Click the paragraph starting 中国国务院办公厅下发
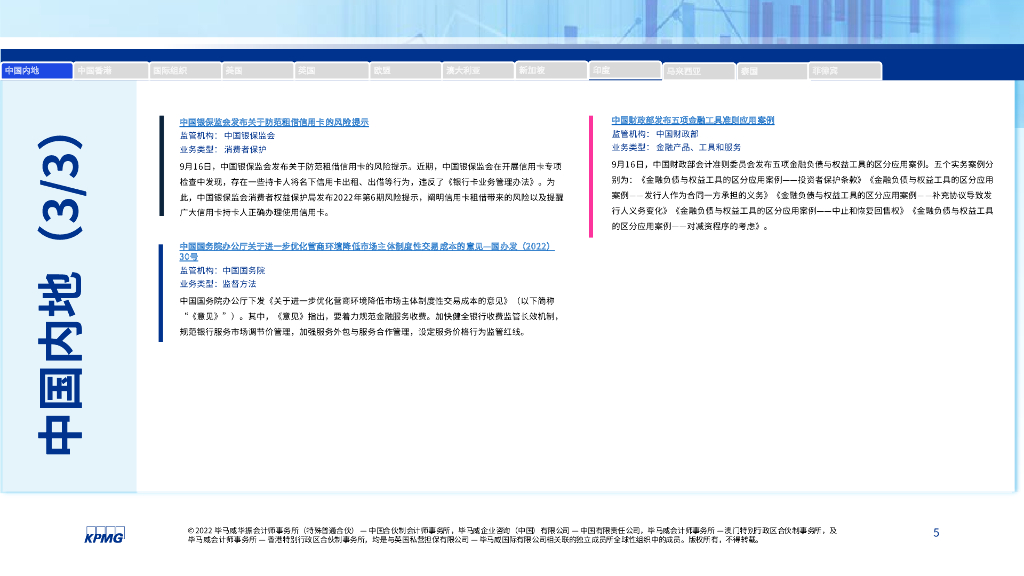The image size is (1024, 576). [x=370, y=316]
